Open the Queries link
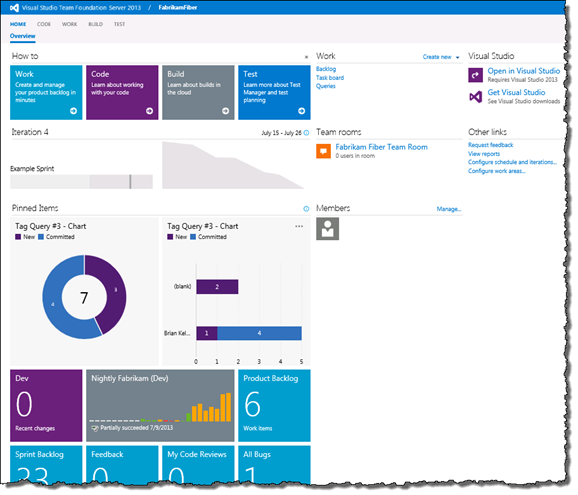This screenshot has height=495, width=578. point(326,86)
